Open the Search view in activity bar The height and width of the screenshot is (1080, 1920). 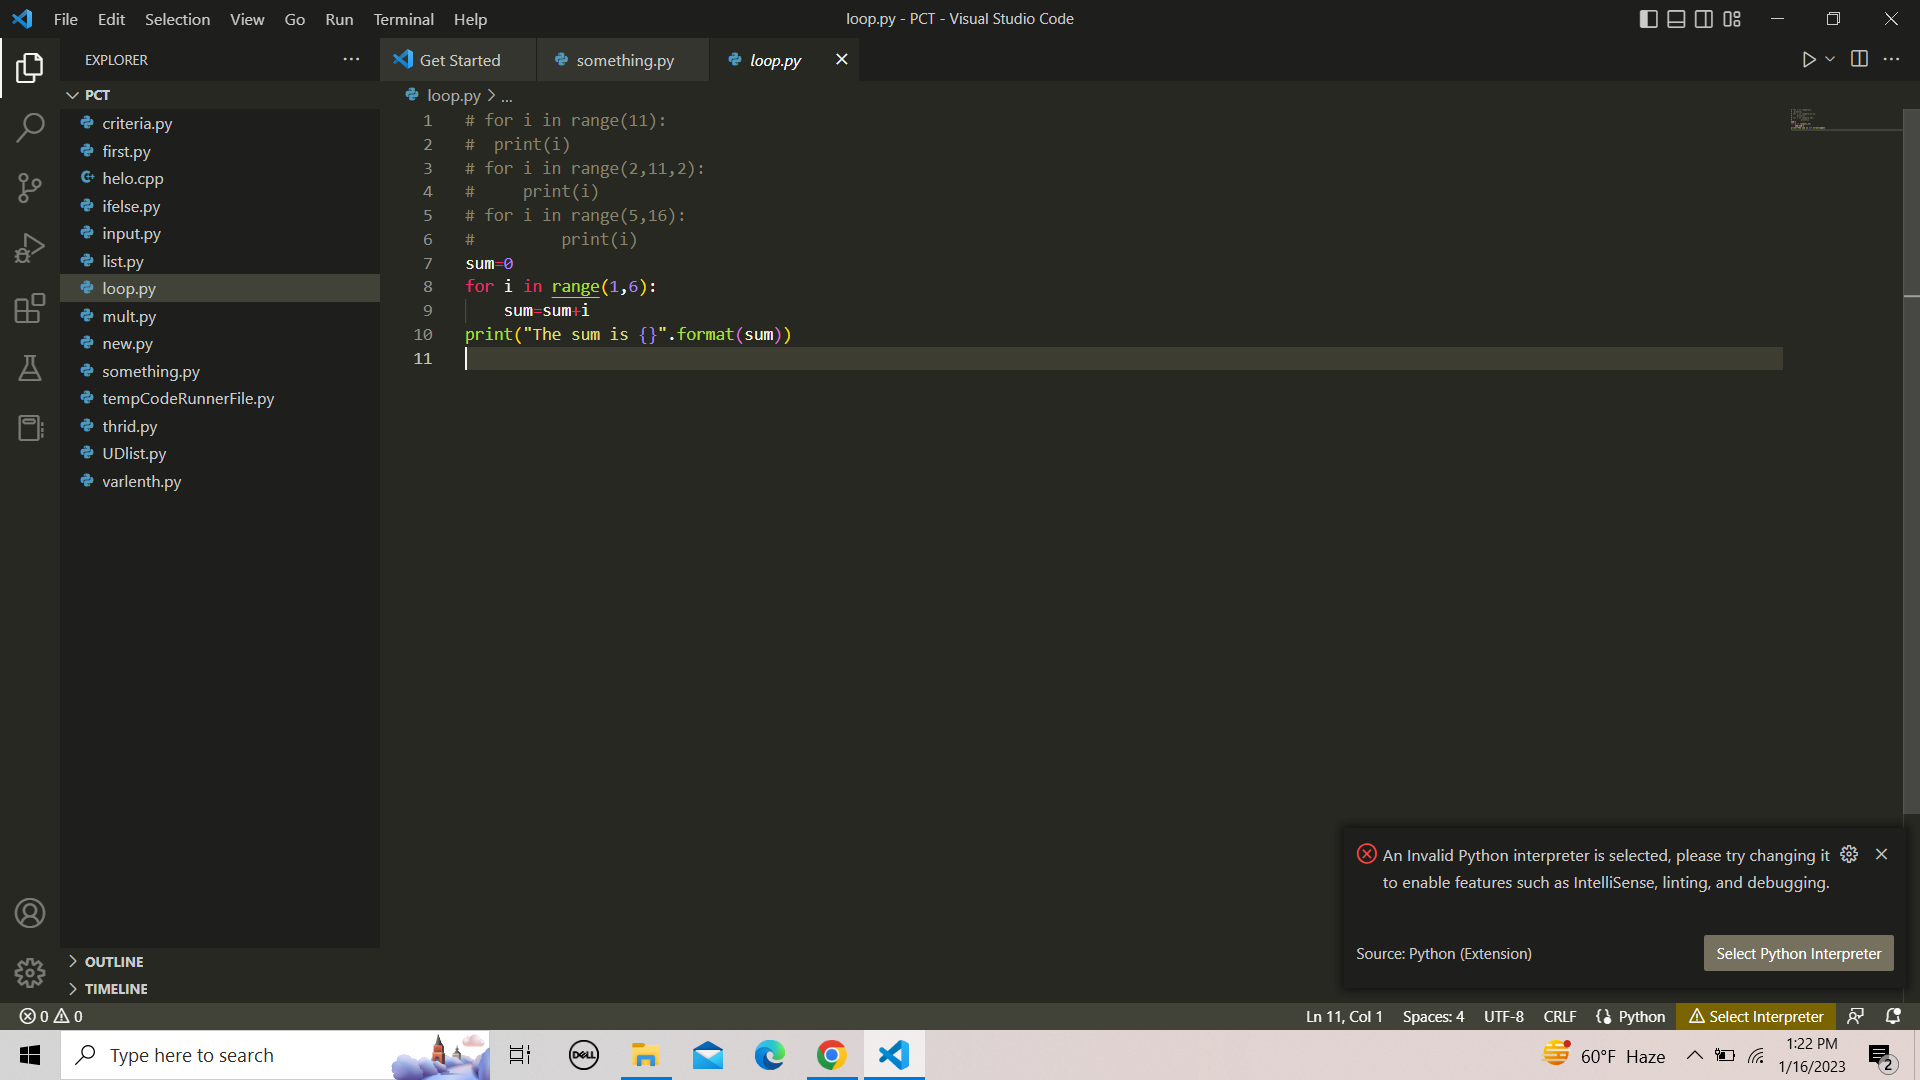point(30,127)
